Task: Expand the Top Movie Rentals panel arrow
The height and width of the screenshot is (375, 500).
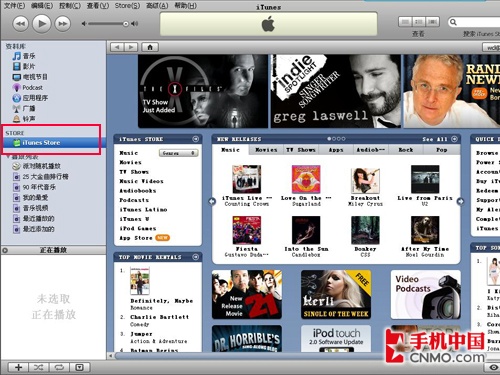Action: point(196,257)
